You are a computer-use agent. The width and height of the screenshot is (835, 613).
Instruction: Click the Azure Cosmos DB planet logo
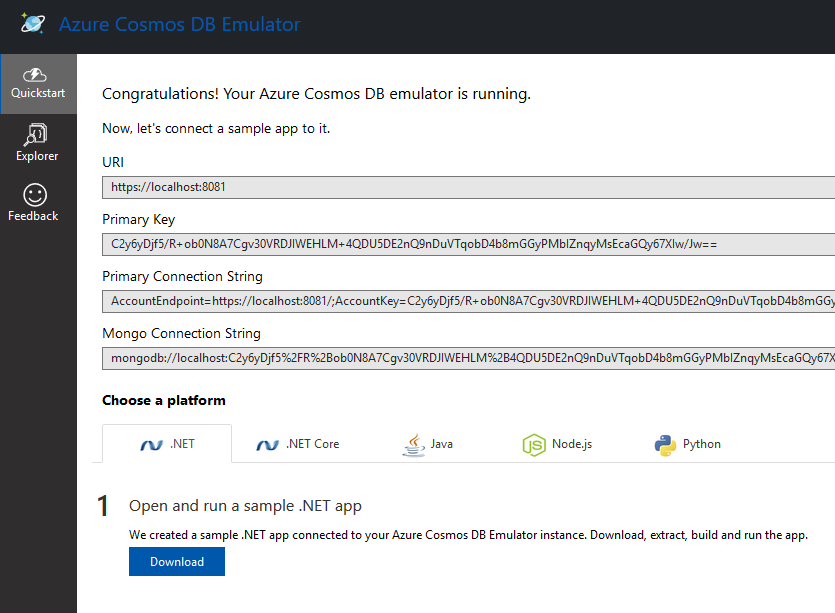(34, 26)
